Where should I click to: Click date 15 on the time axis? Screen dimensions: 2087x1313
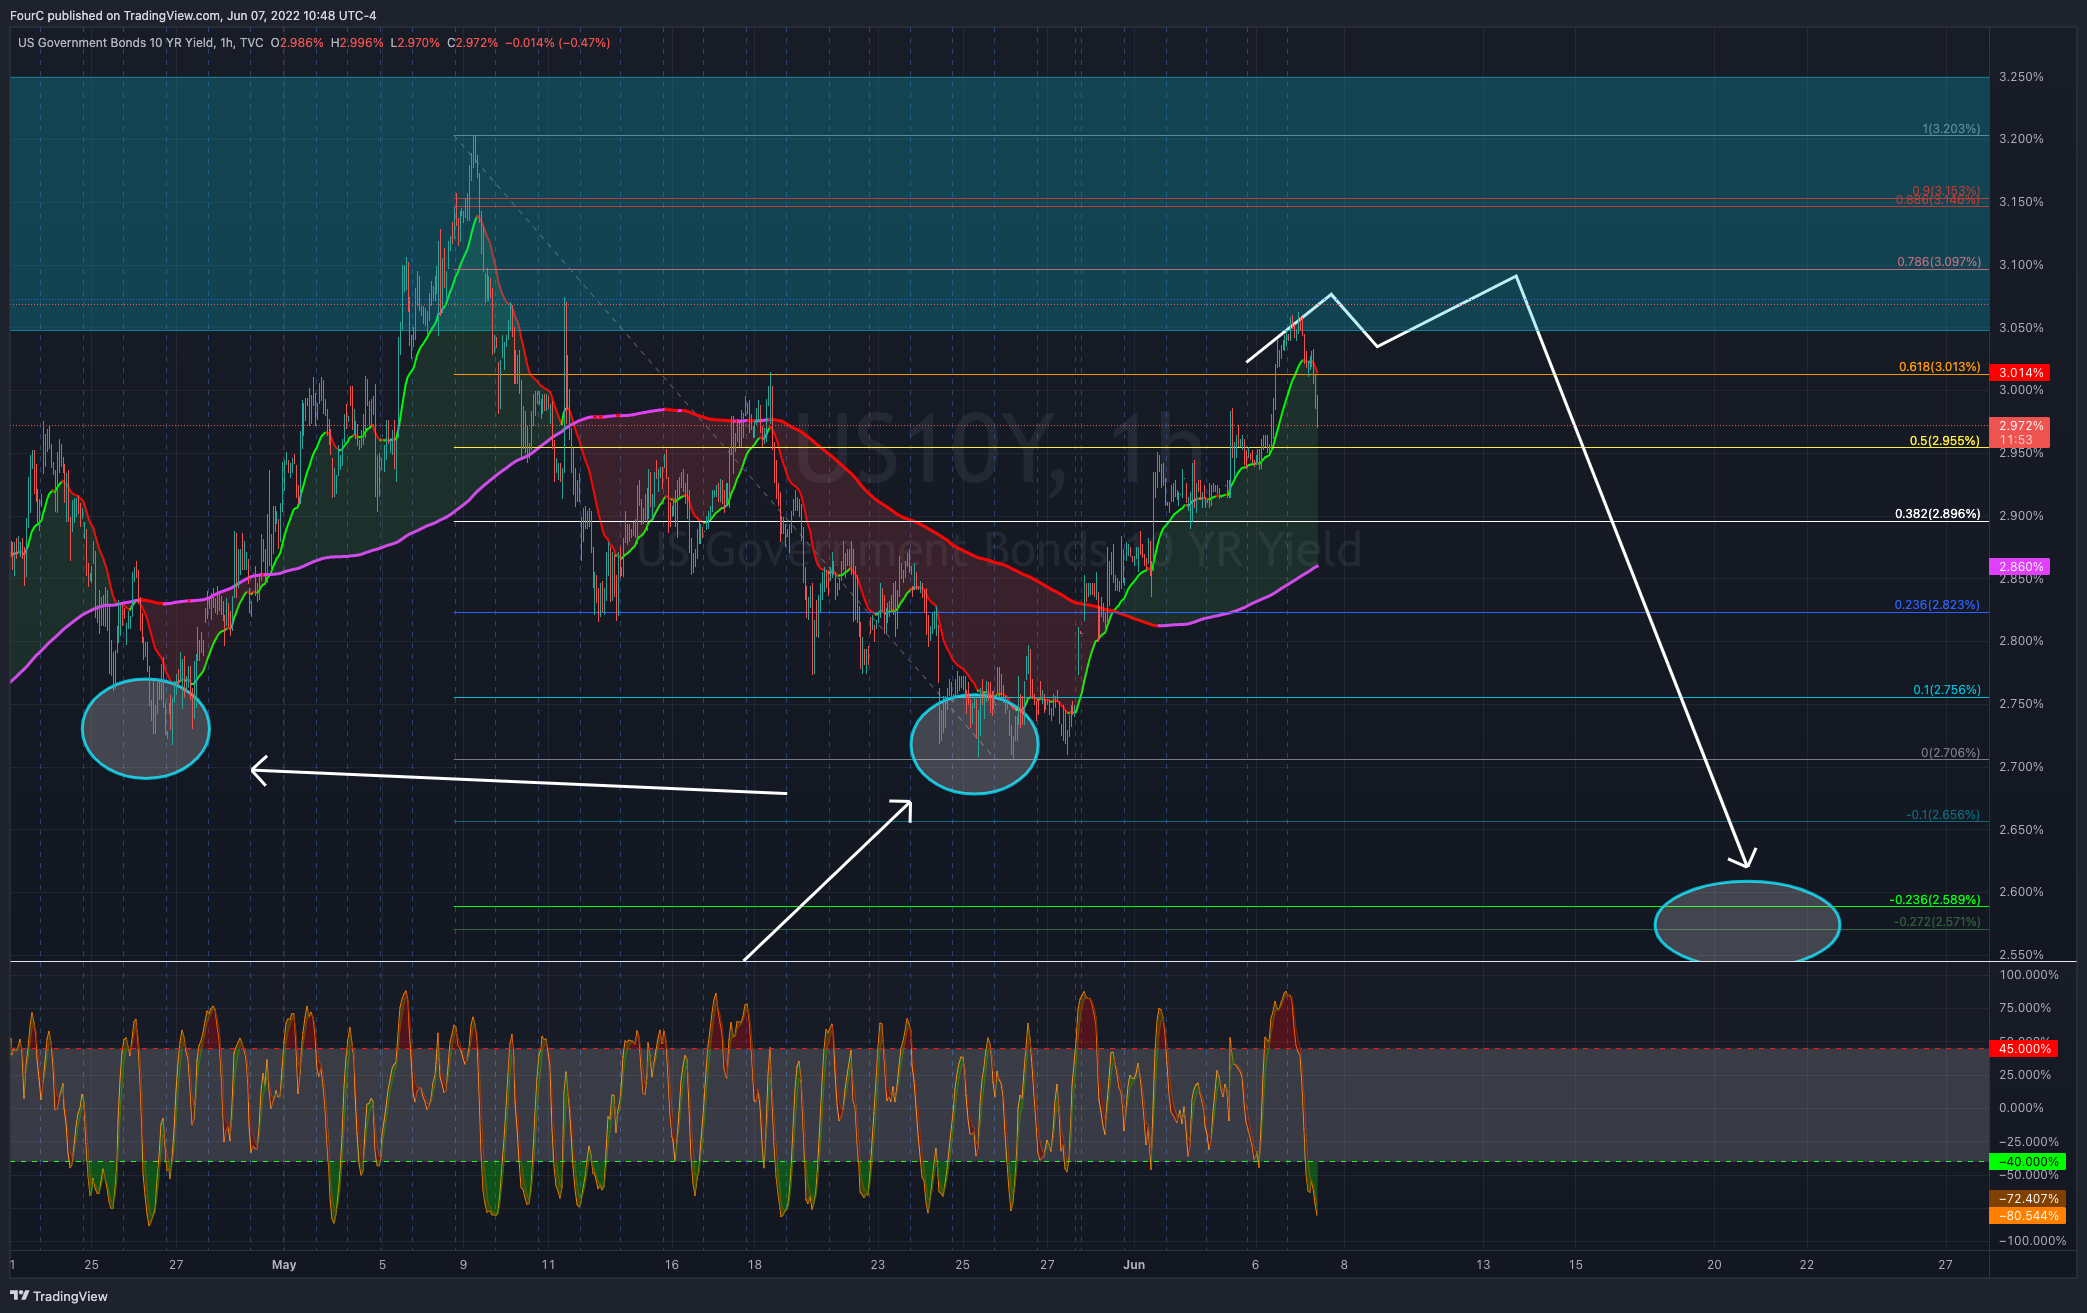point(1575,1265)
